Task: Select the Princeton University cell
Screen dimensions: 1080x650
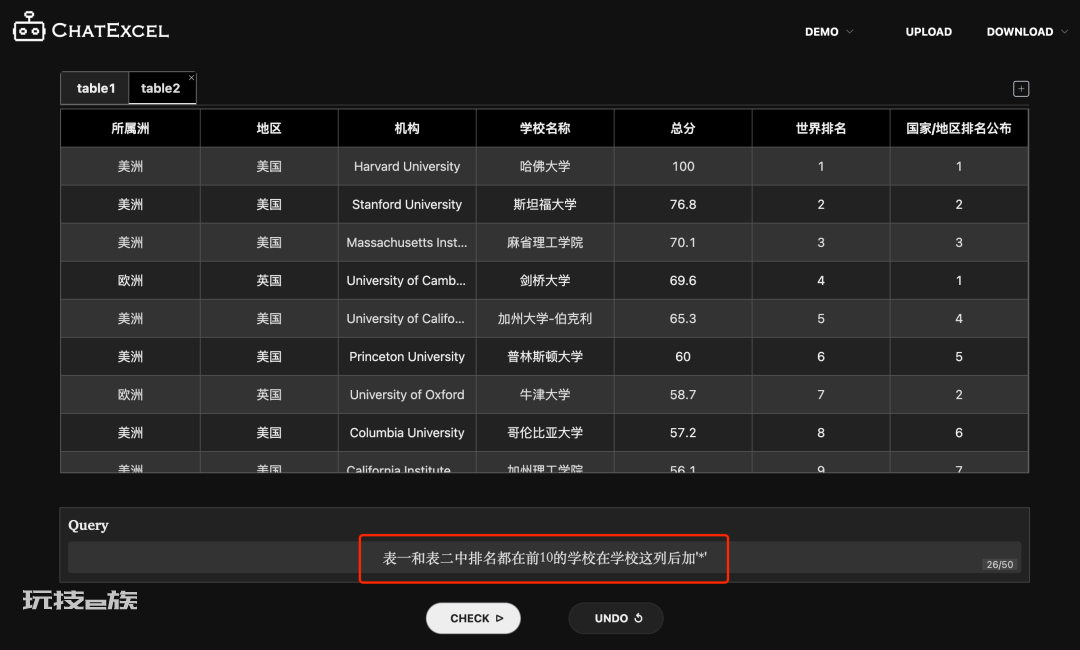Action: click(x=407, y=357)
